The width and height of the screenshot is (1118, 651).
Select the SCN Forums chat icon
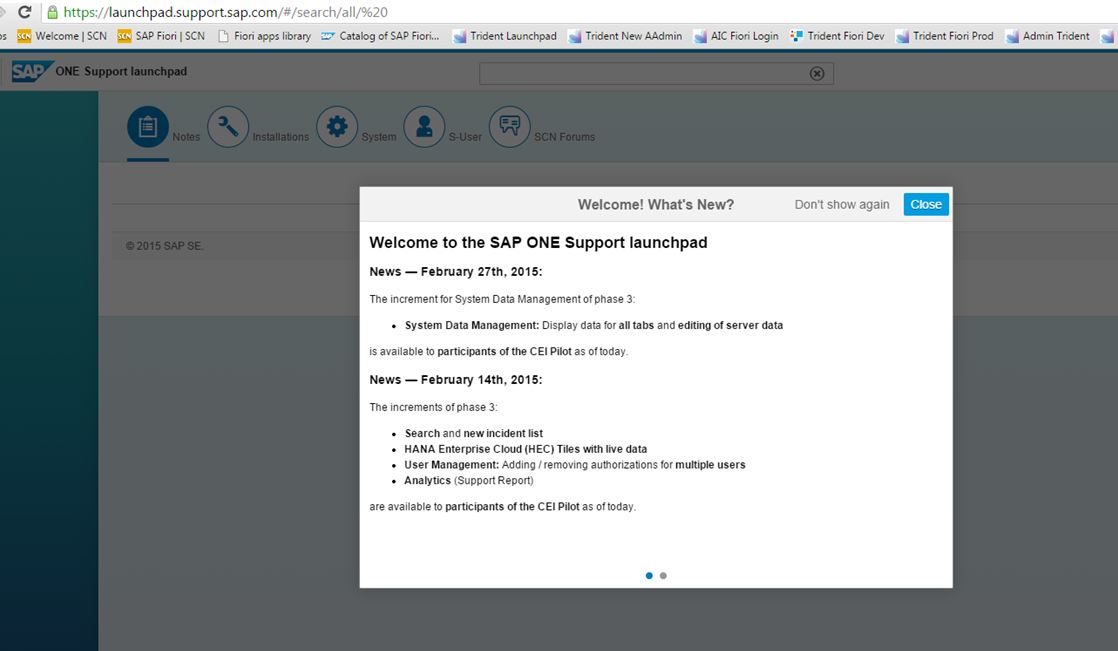(510, 127)
